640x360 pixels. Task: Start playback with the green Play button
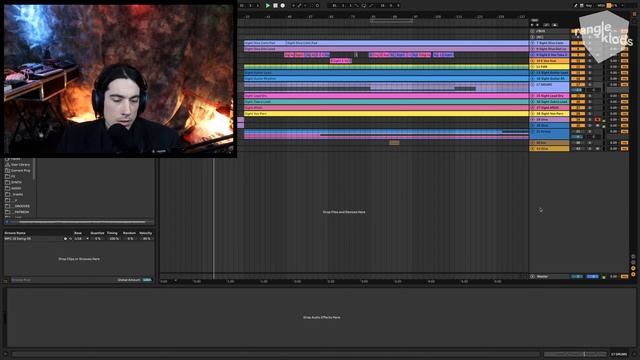click(268, 6)
